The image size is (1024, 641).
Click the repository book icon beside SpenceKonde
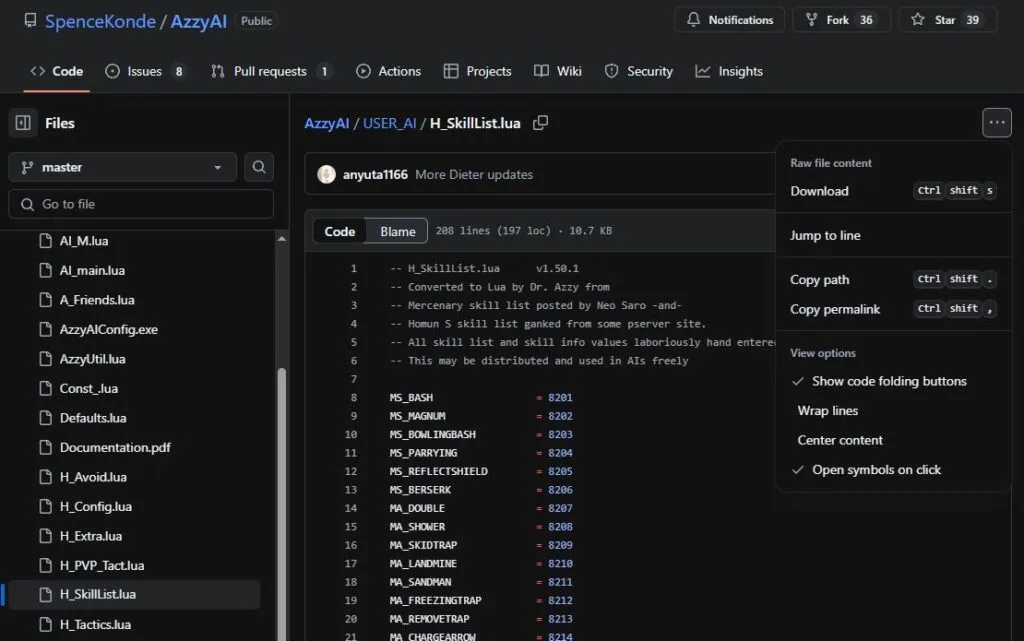click(30, 20)
